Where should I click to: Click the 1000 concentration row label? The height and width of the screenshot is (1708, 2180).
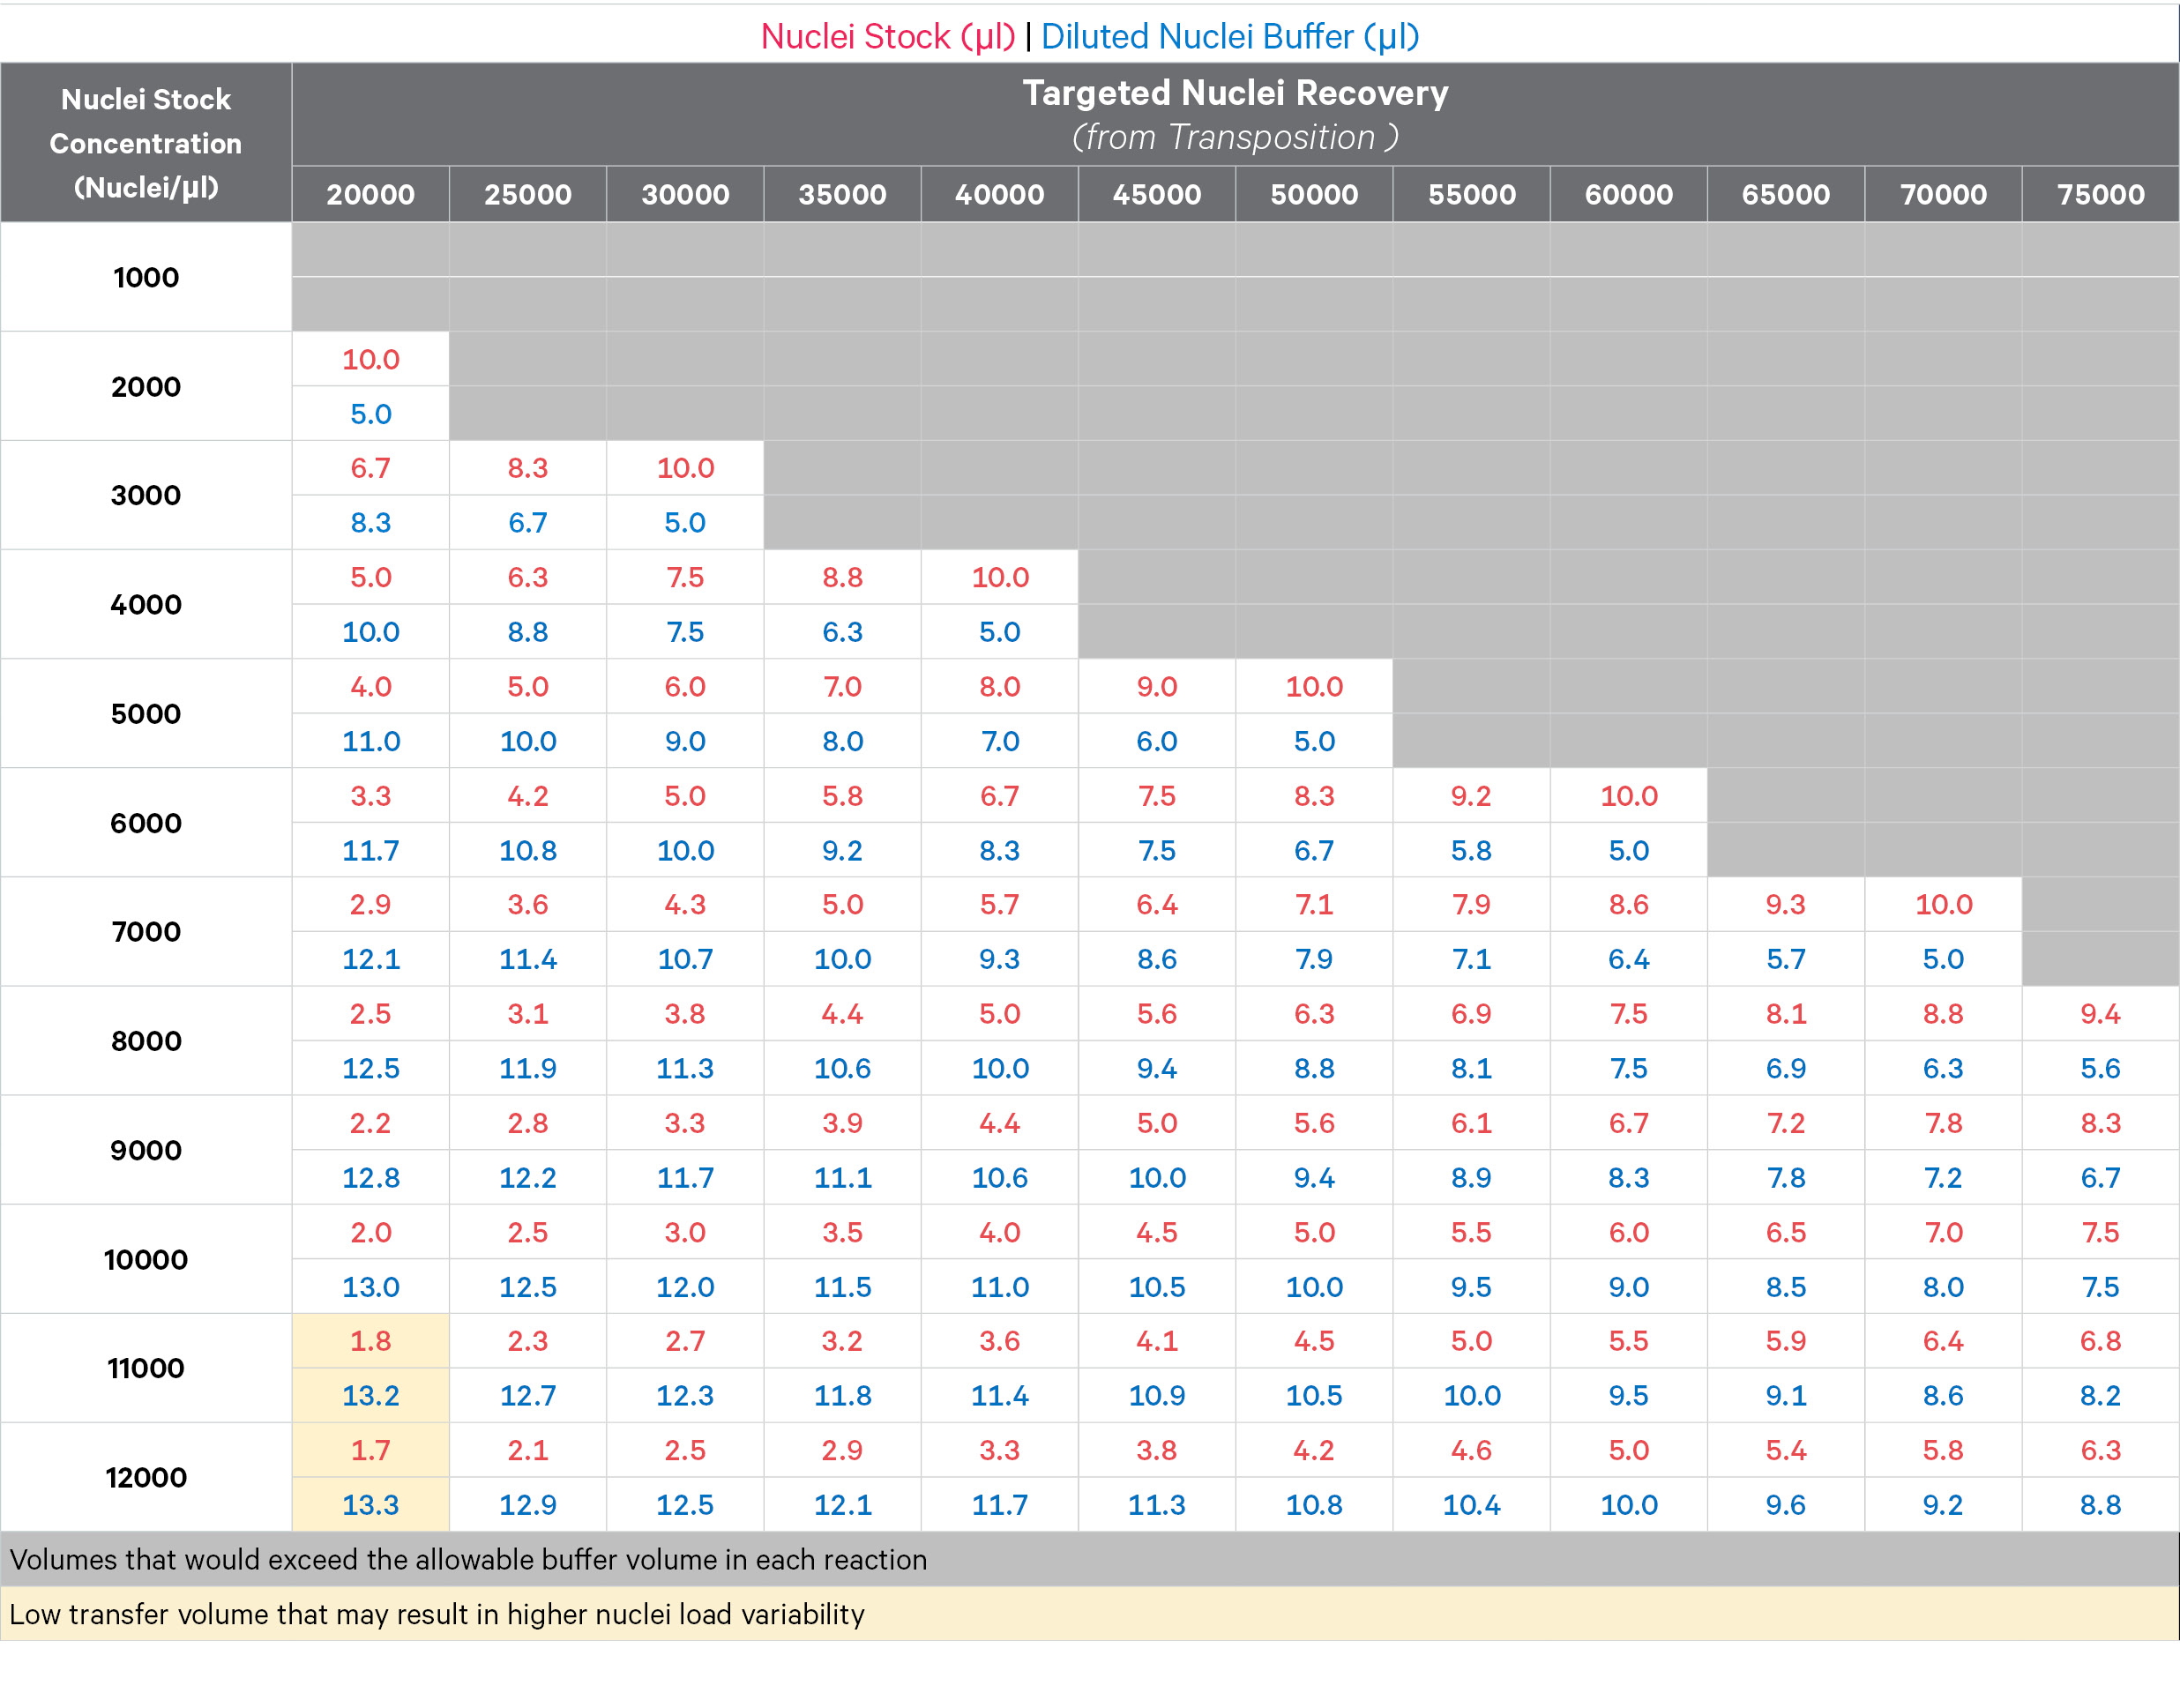tap(146, 277)
